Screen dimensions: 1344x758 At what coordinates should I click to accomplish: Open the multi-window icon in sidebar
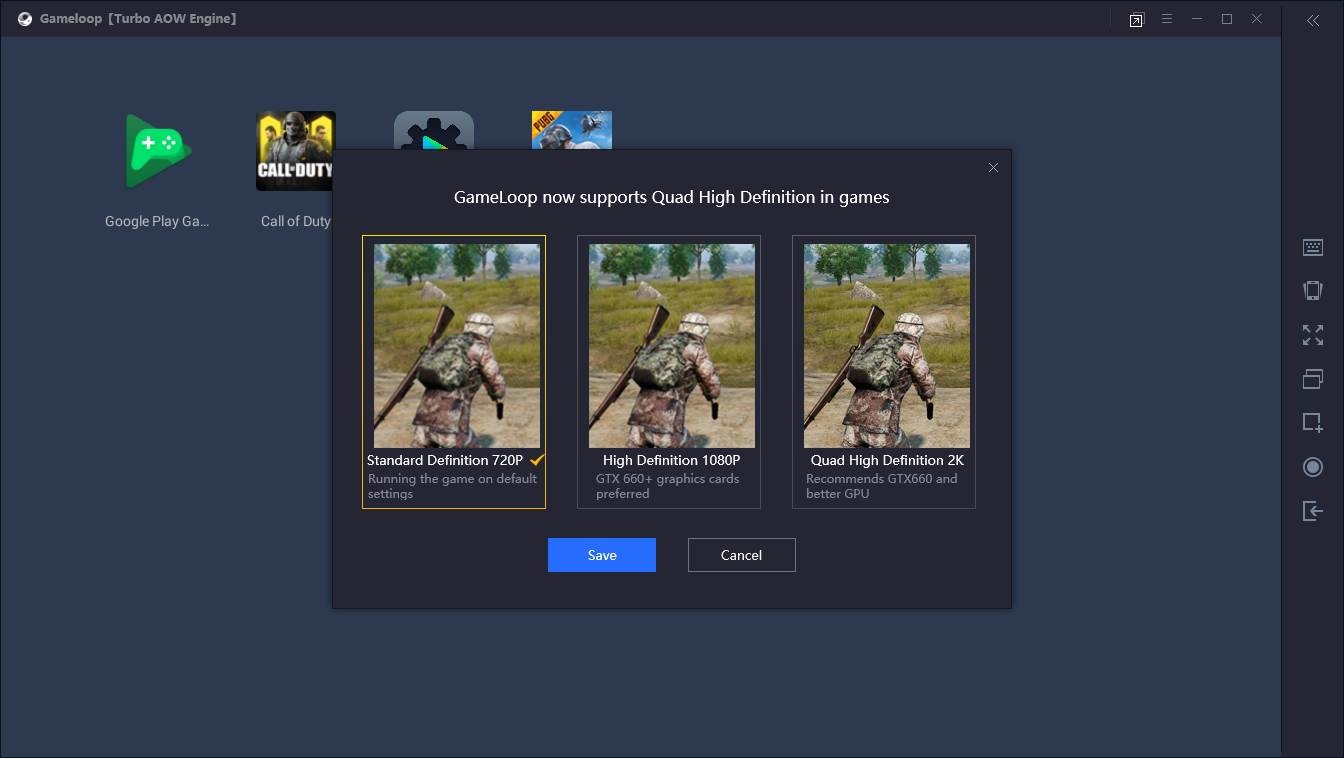pos(1313,379)
